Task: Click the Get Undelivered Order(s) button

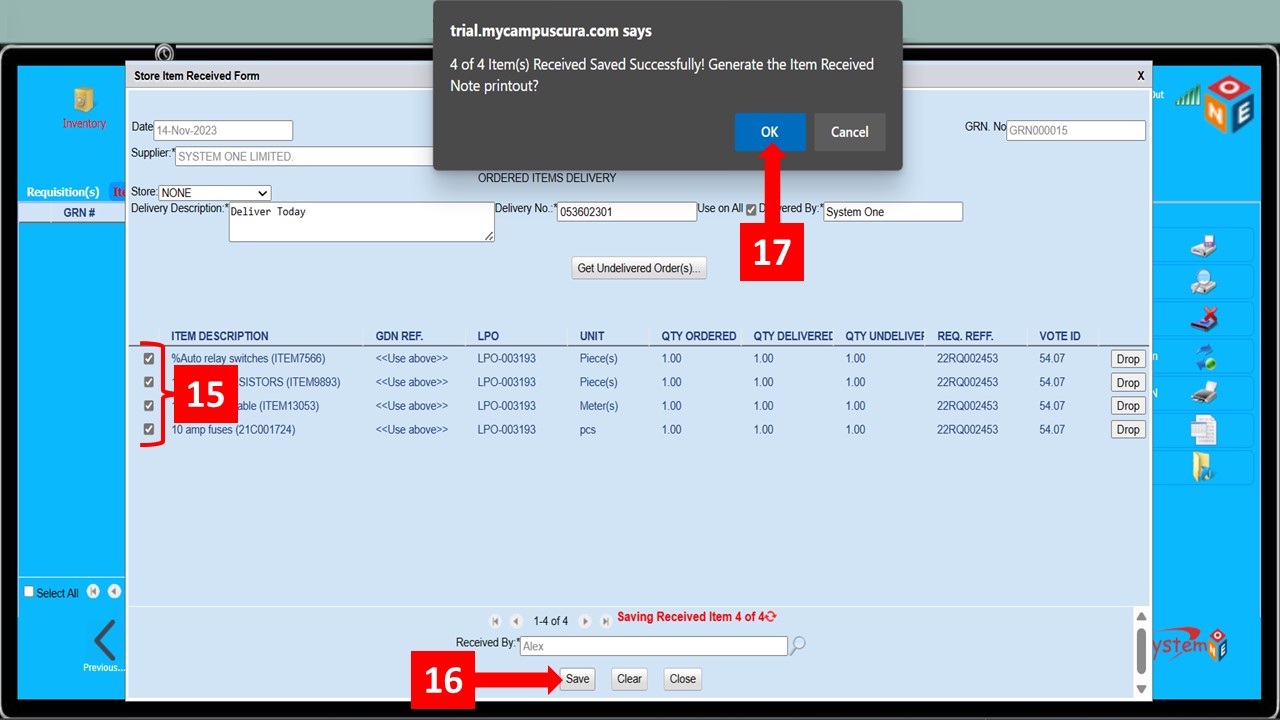Action: 639,268
